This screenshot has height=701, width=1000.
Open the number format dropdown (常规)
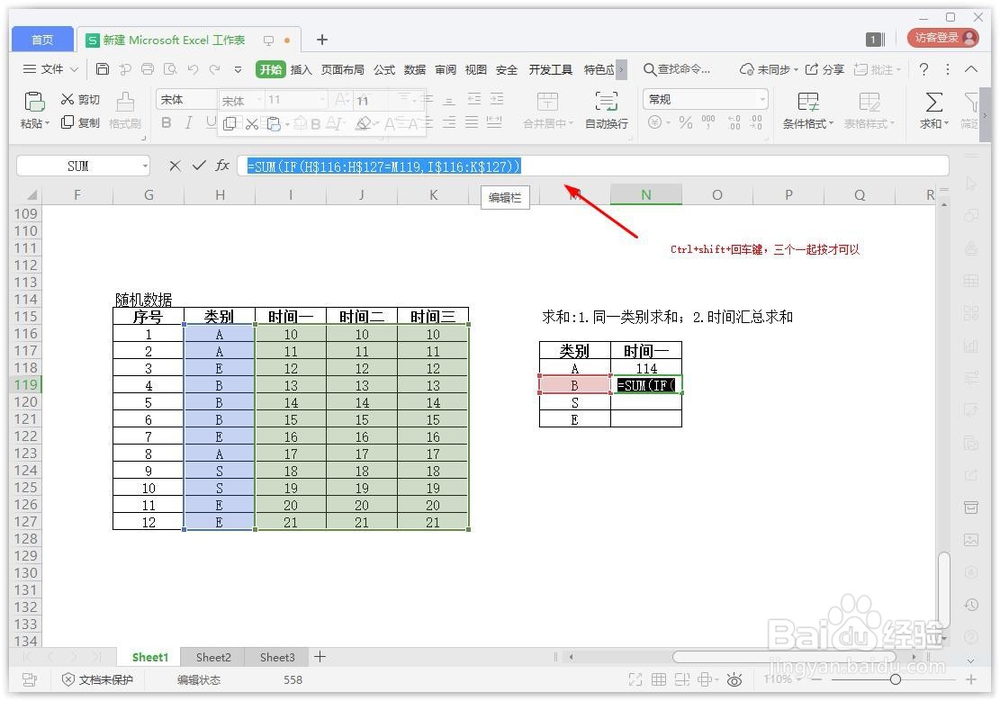[762, 100]
